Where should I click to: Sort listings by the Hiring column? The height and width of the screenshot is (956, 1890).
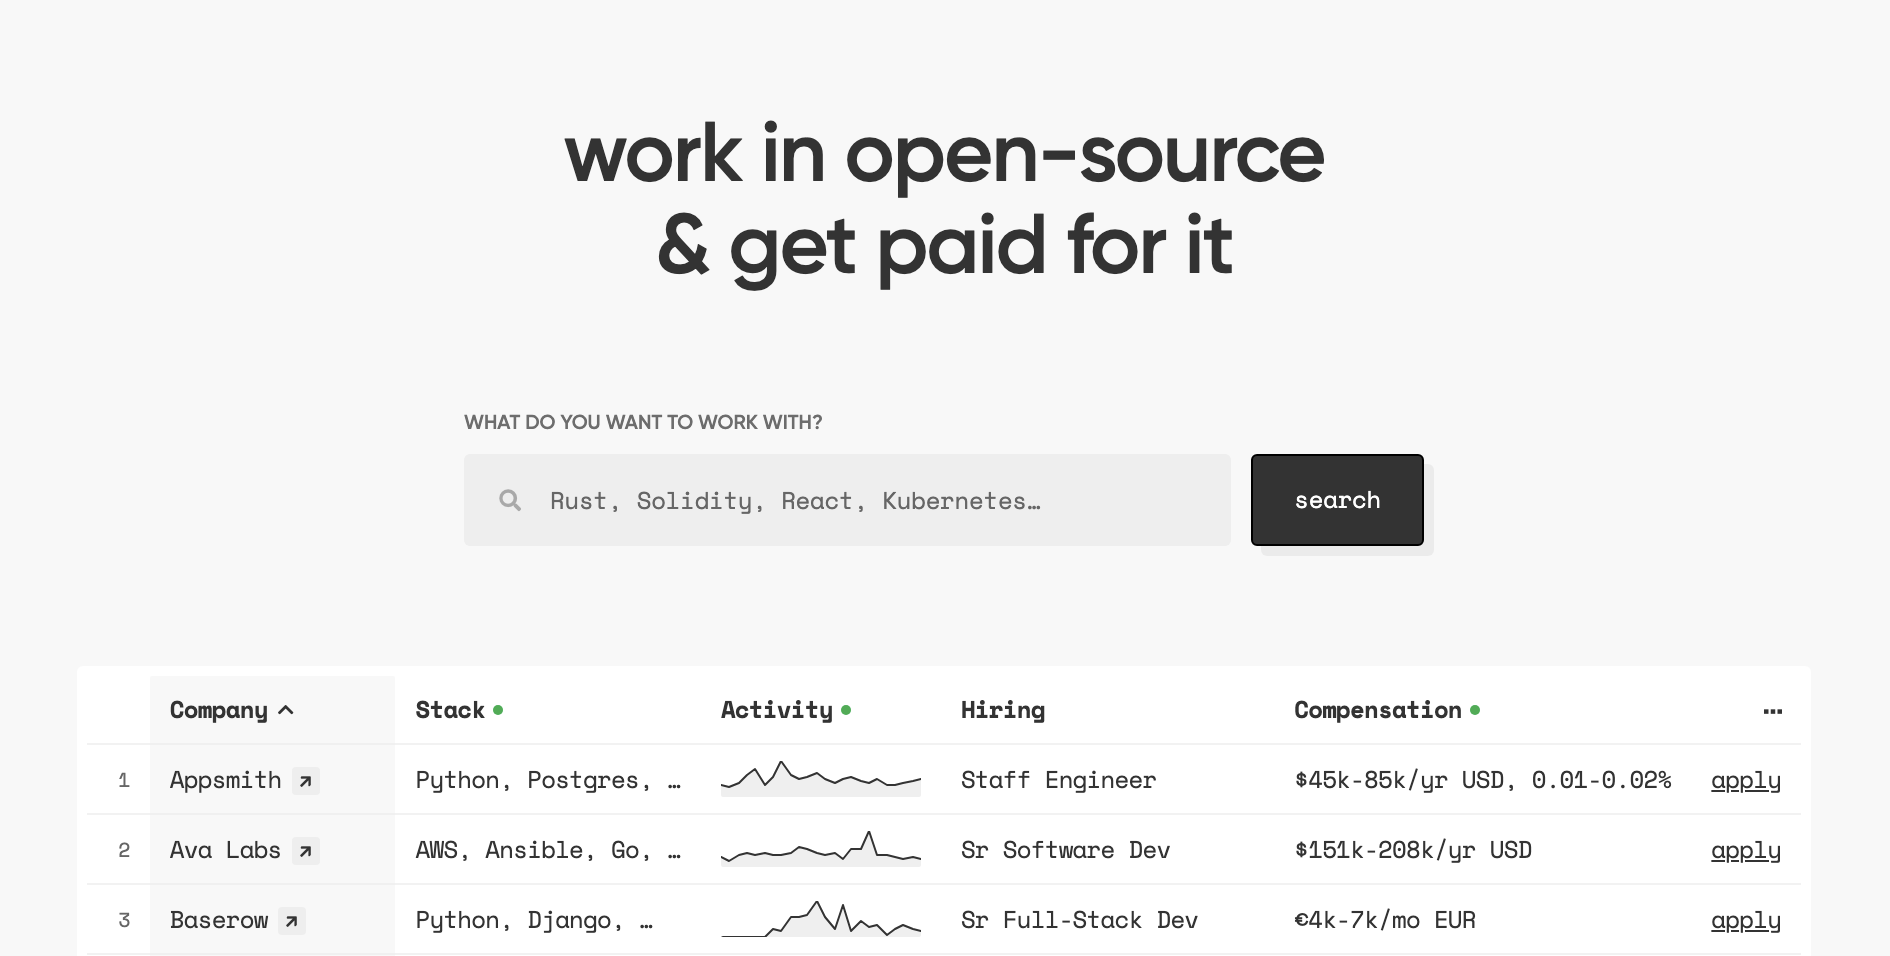point(1003,710)
